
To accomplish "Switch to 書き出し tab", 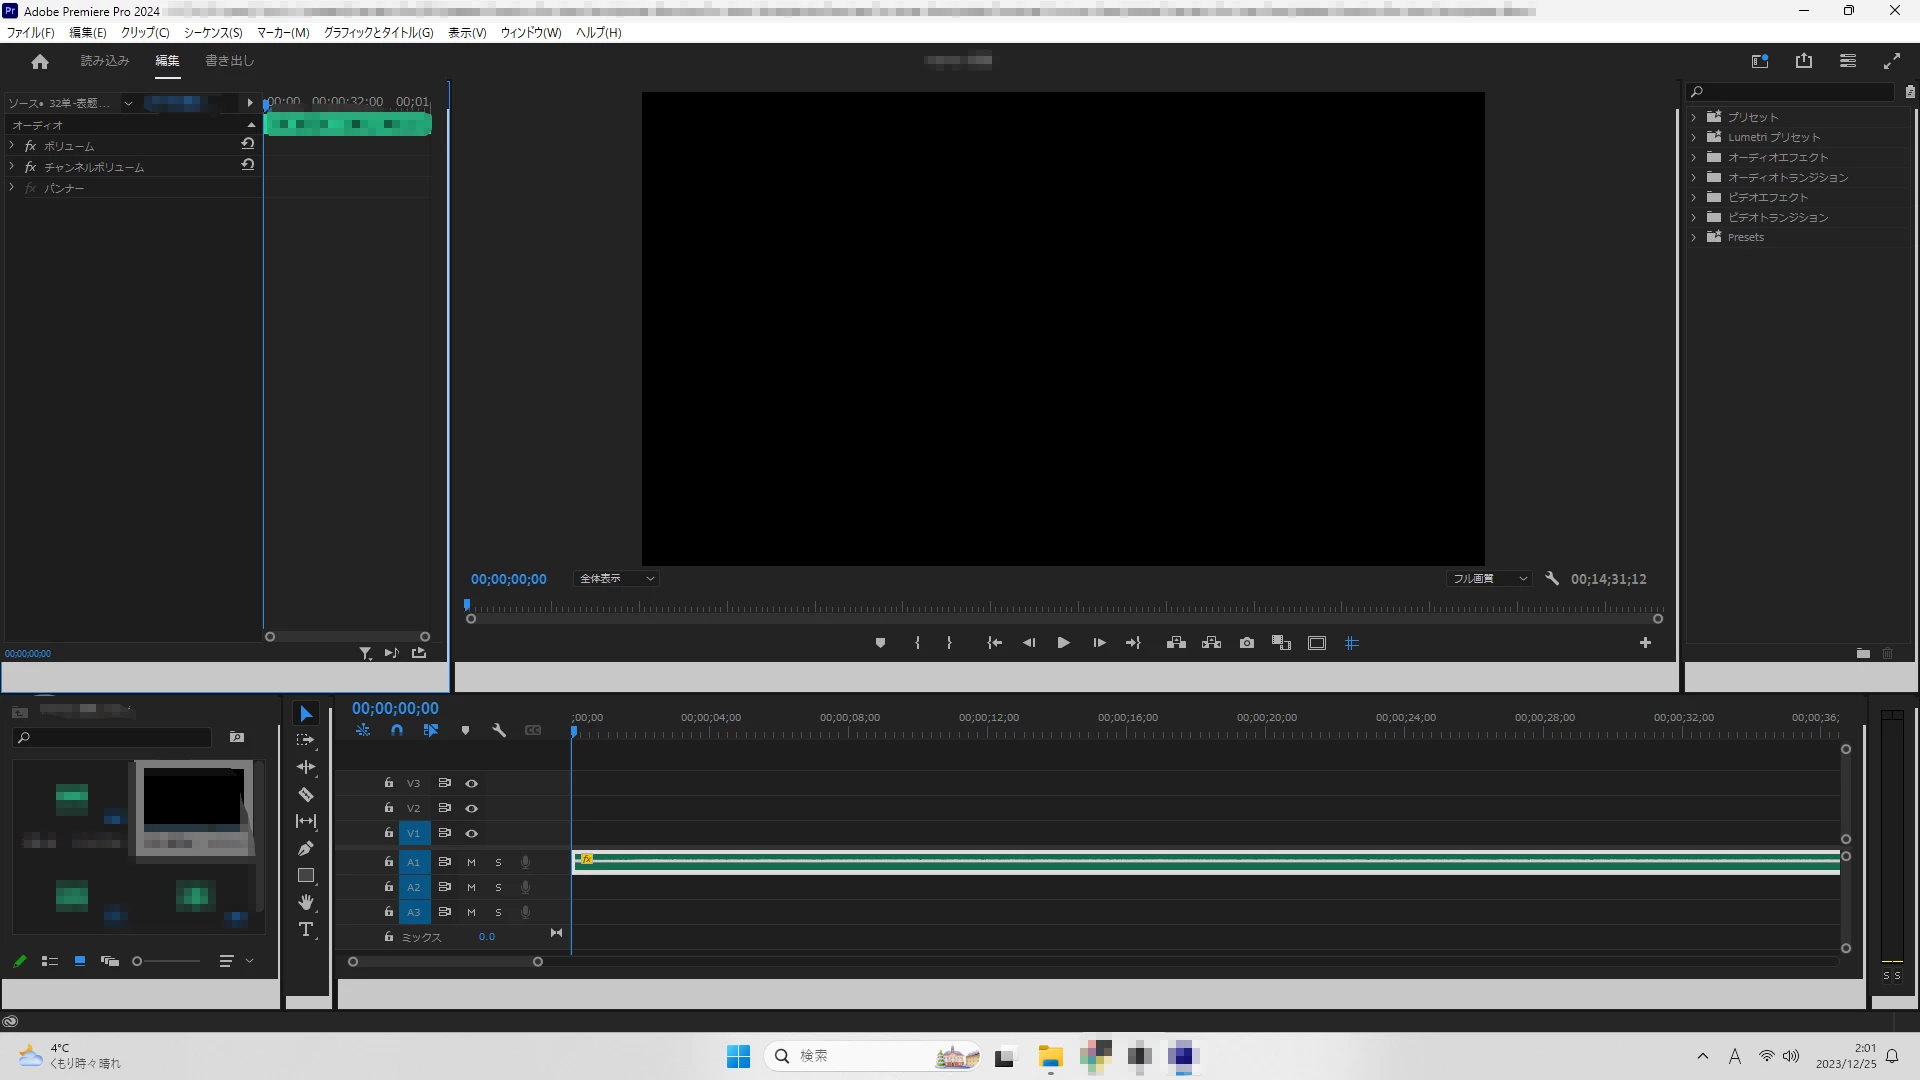I will point(229,61).
